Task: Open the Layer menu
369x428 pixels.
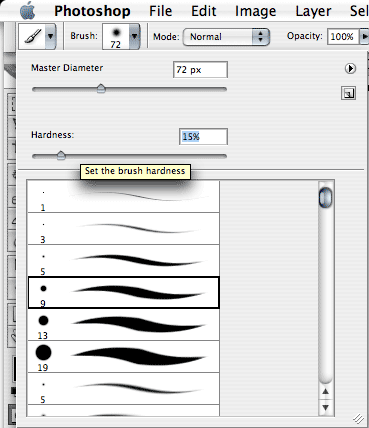Action: (313, 12)
